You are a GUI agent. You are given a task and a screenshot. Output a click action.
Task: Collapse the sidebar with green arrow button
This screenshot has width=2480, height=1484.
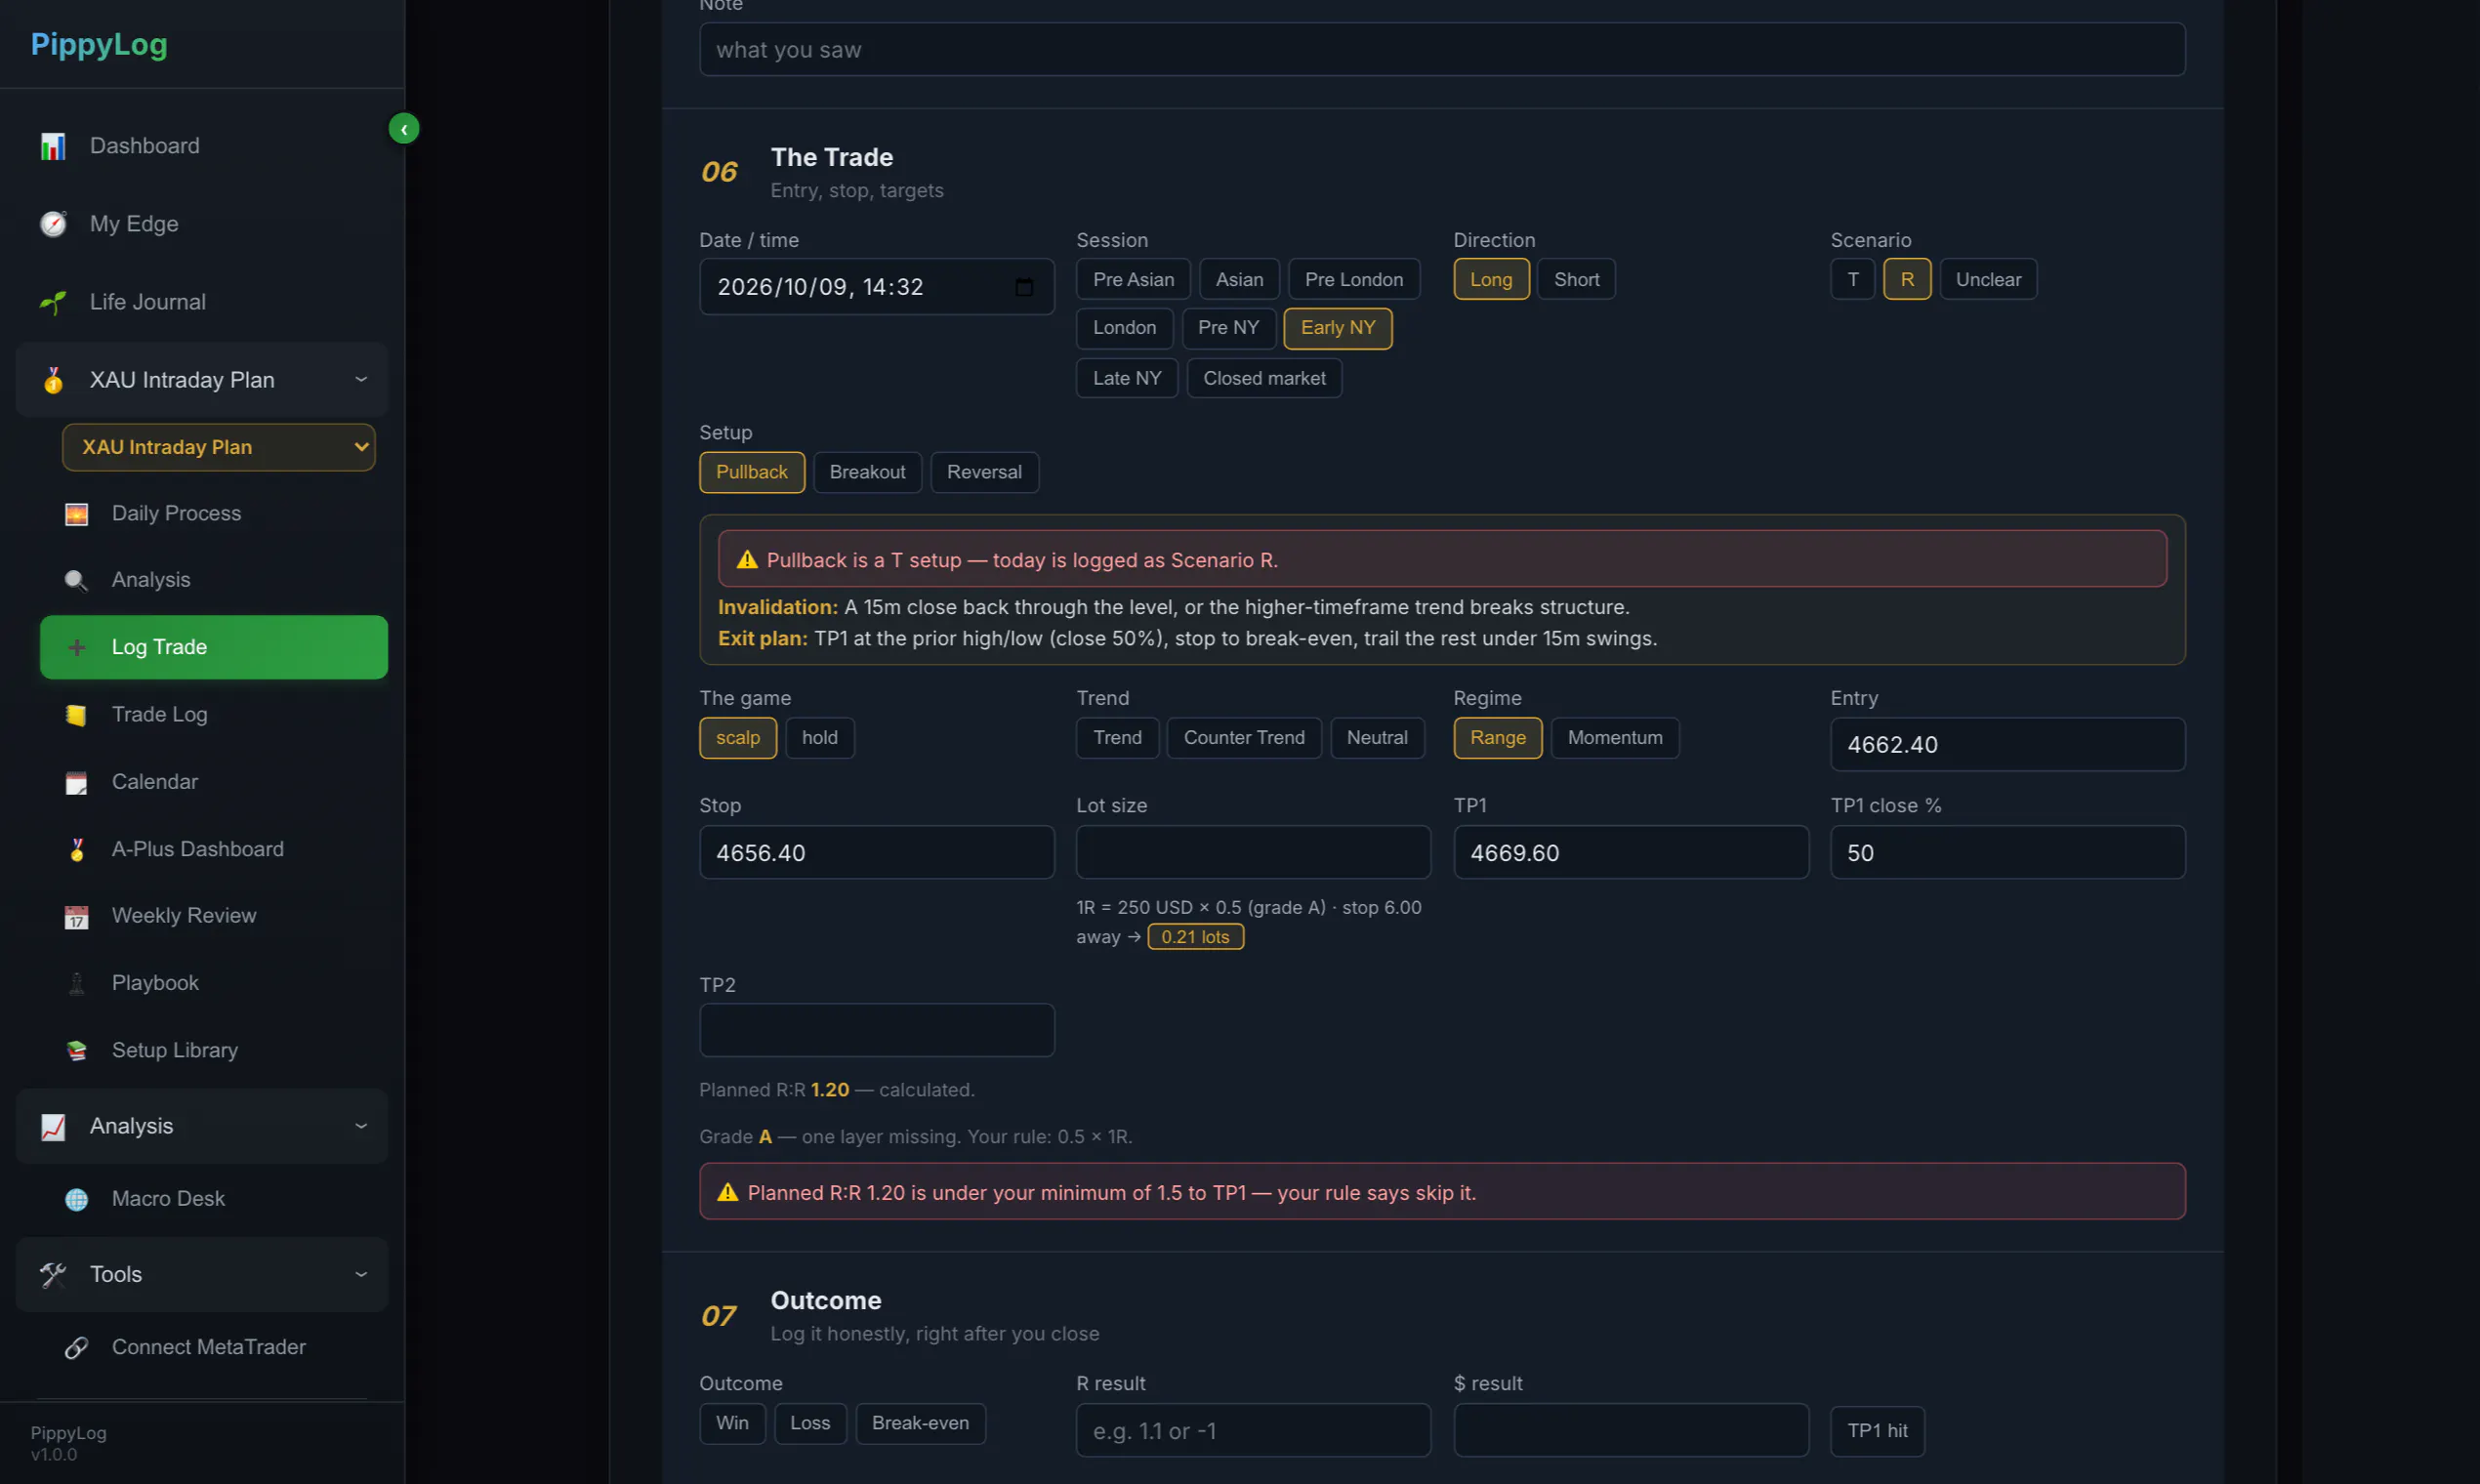[404, 129]
